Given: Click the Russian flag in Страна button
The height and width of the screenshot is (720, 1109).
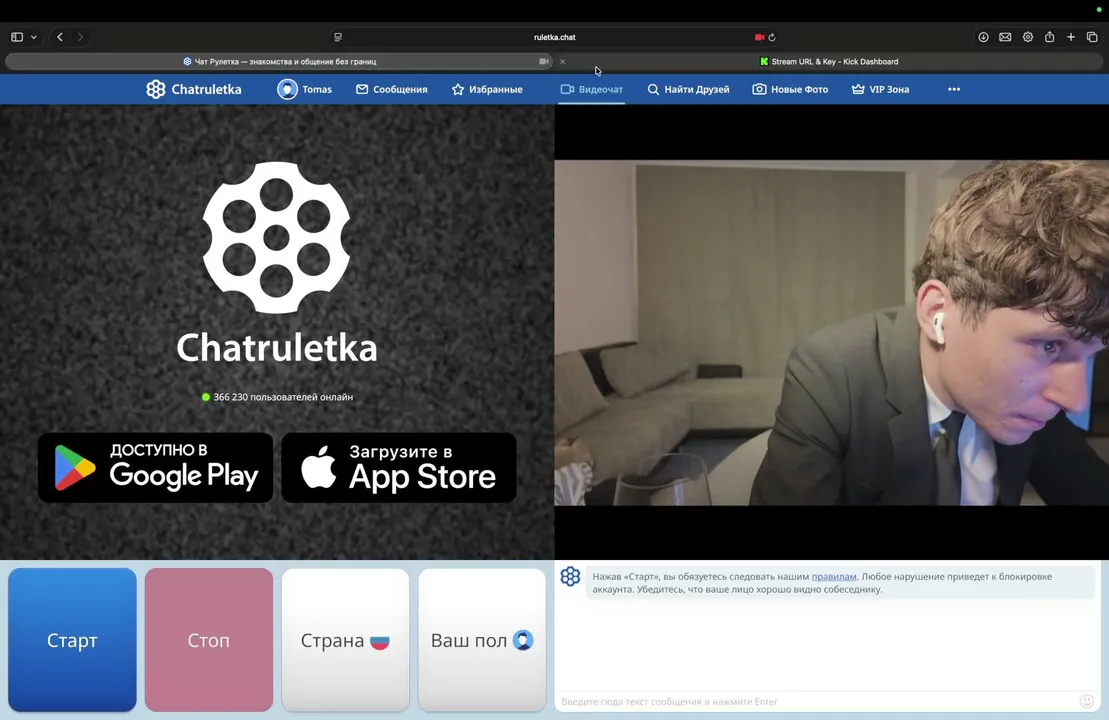Looking at the screenshot, I should [x=380, y=641].
